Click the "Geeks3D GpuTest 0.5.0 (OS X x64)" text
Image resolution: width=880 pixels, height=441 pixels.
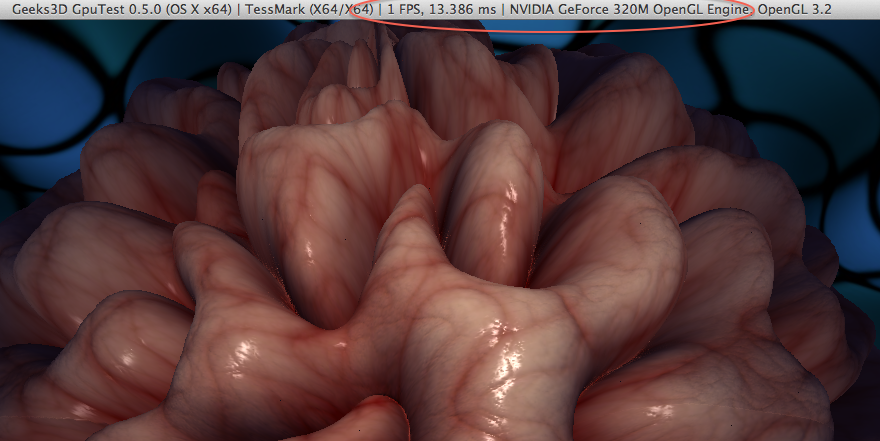[x=122, y=10]
